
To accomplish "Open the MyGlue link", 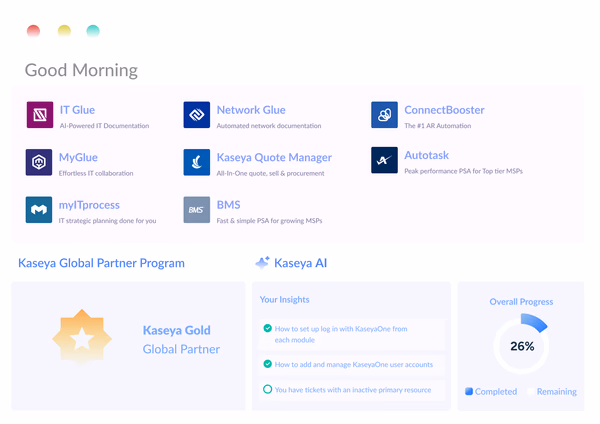I will pos(78,157).
